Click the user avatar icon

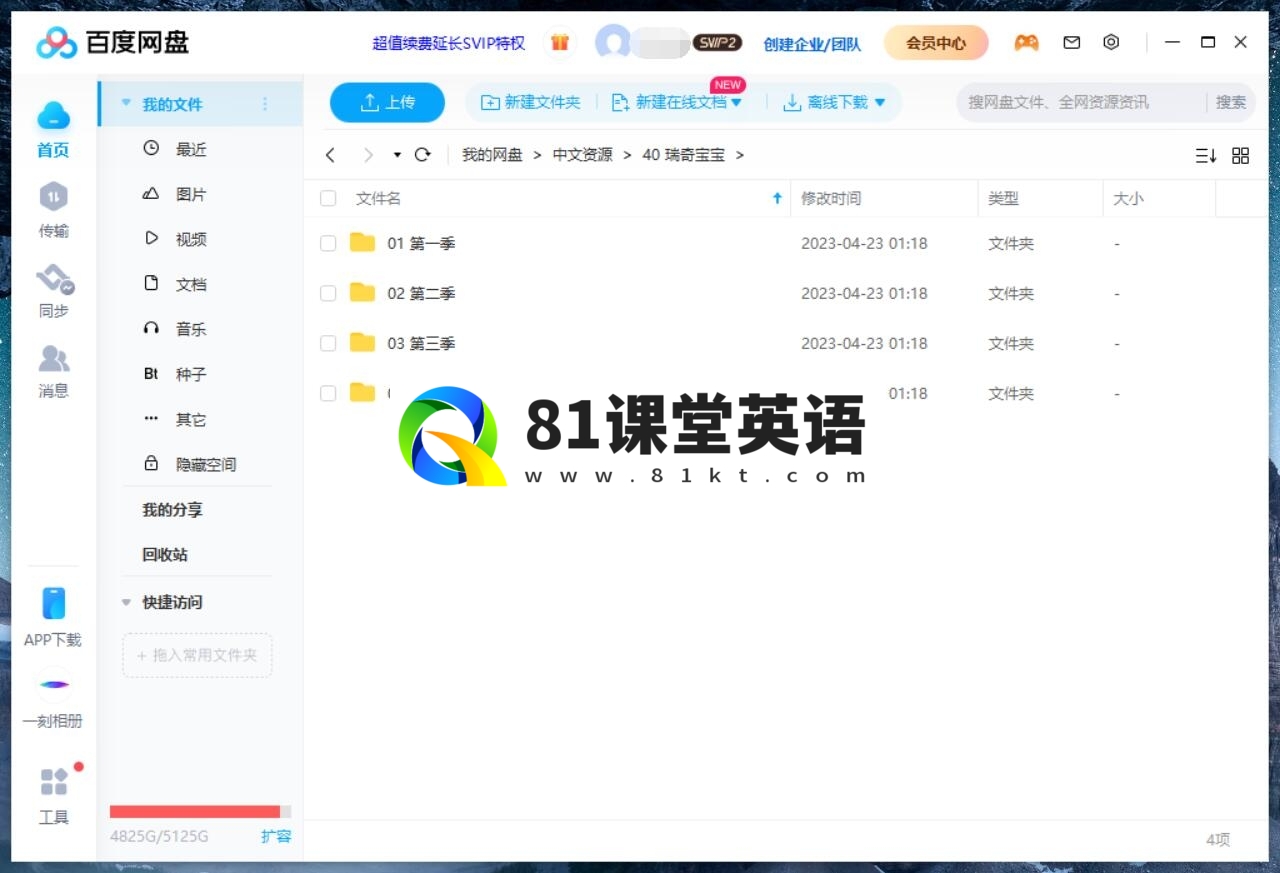pyautogui.click(x=612, y=42)
